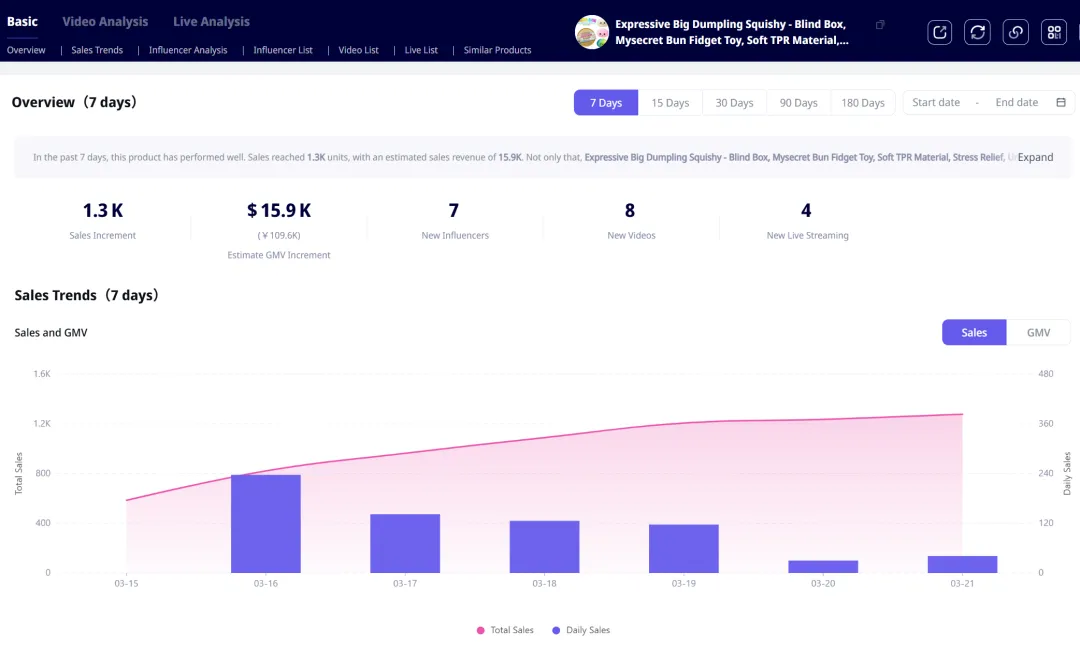Select the 30 Days range

pyautogui.click(x=734, y=103)
